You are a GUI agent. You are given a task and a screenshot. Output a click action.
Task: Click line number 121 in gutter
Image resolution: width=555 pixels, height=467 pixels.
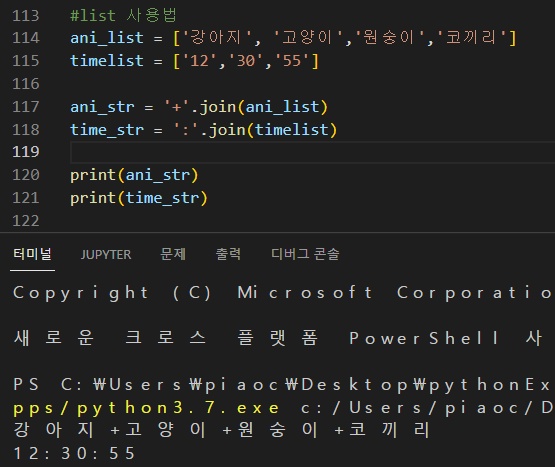point(25,198)
